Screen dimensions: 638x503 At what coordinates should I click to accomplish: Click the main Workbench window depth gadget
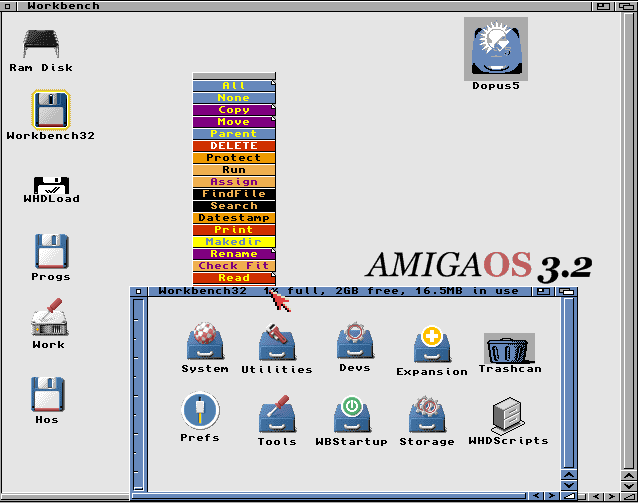[x=626, y=6]
